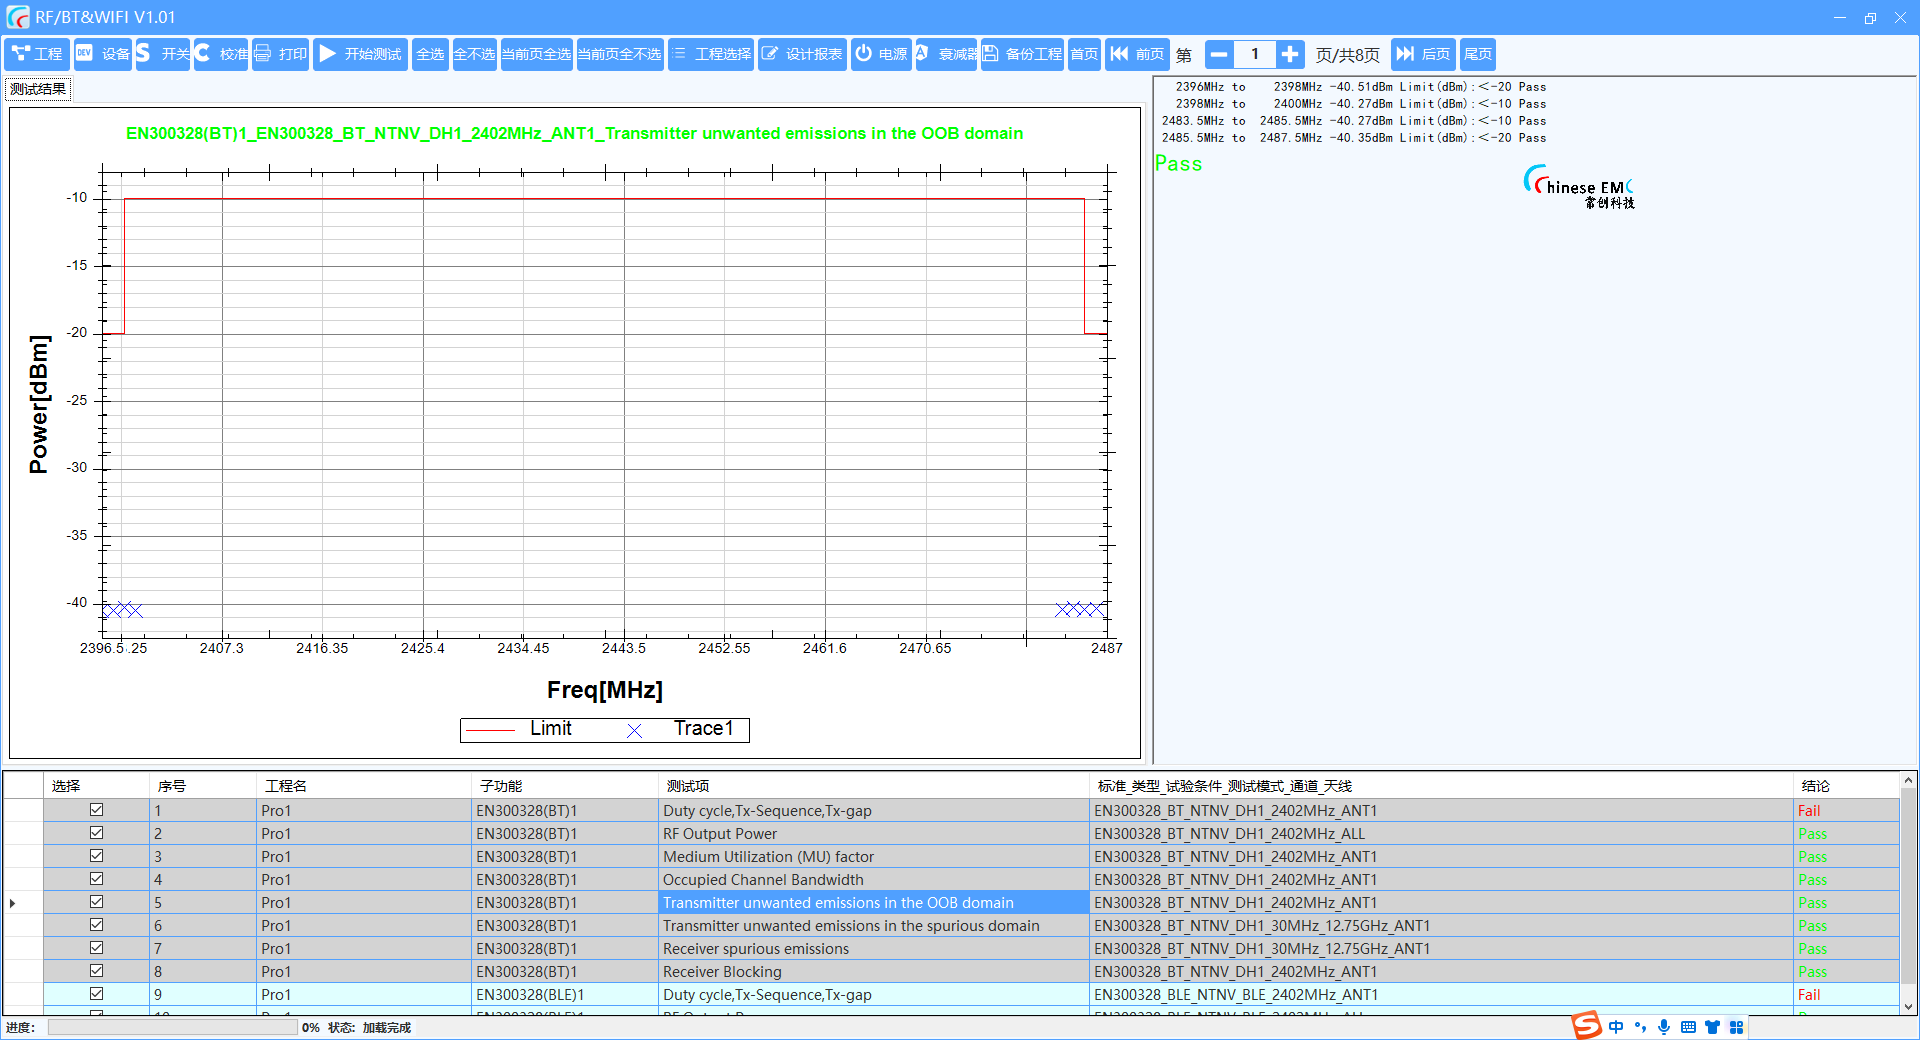Click the 全不选 (deselect all) button
1920x1040 pixels.
[474, 54]
